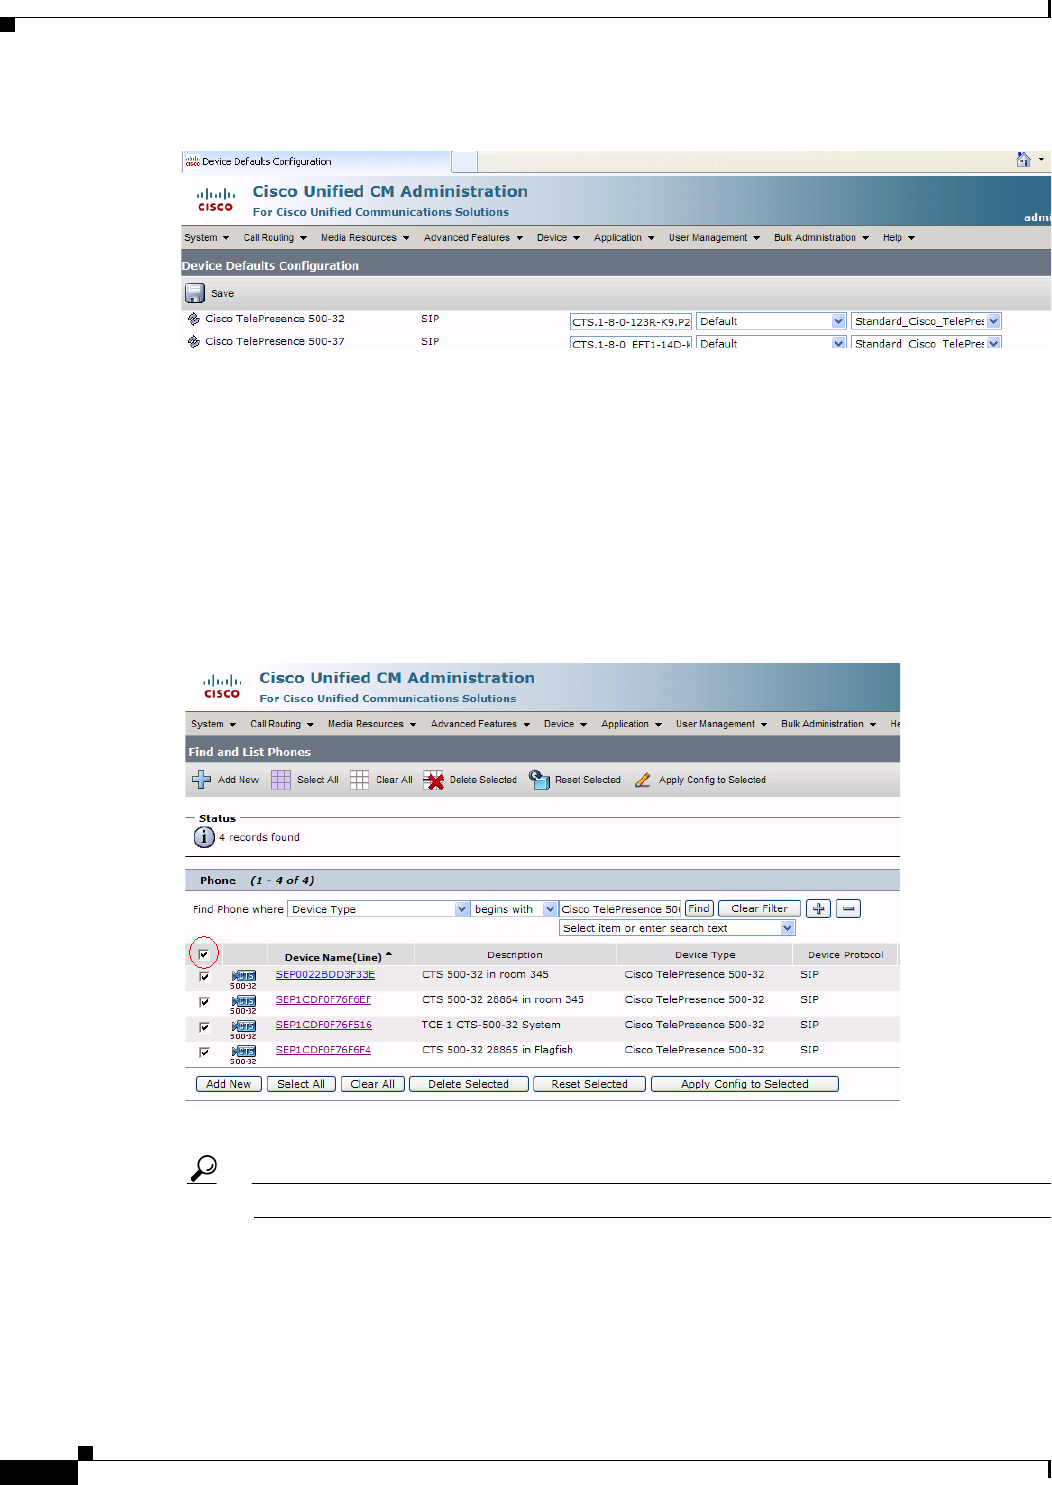
Task: Click Cisco TelePresence 500-37 device icon
Action: point(194,342)
